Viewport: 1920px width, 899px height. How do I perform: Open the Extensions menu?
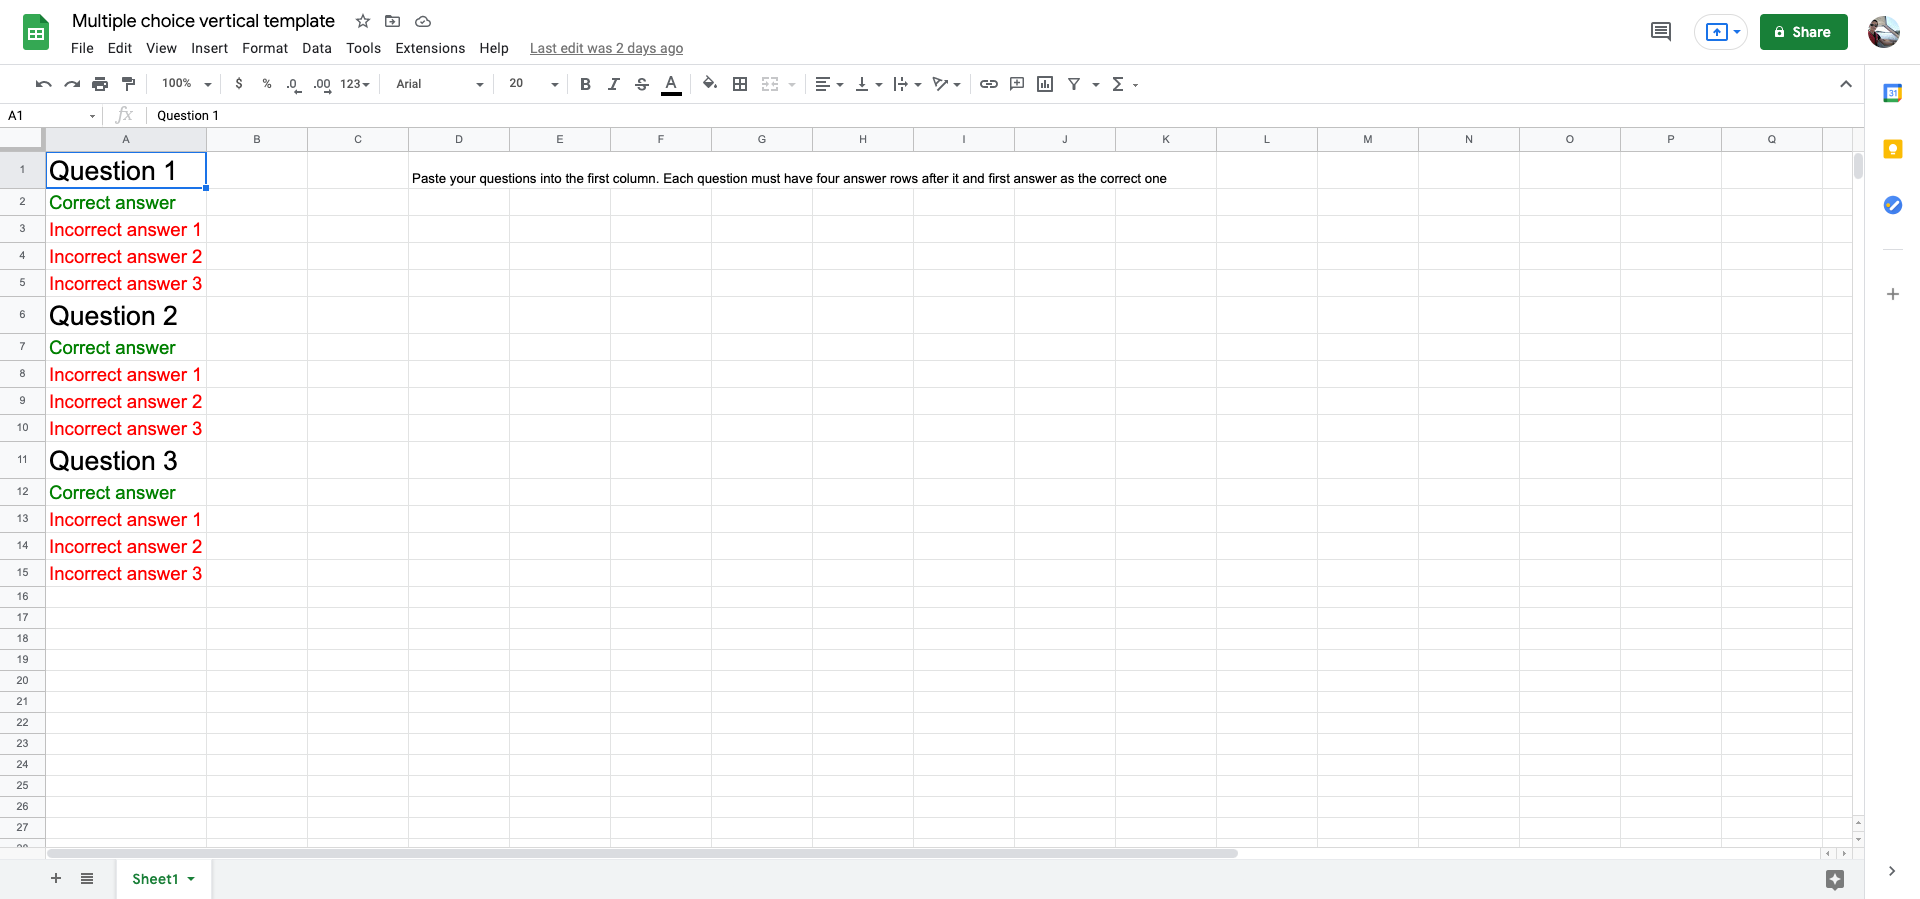[430, 48]
